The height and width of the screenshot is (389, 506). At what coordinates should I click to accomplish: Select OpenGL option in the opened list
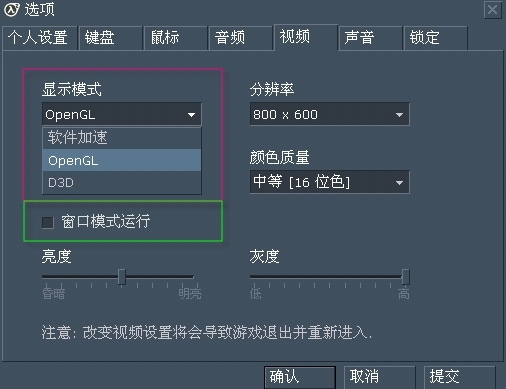[122, 160]
